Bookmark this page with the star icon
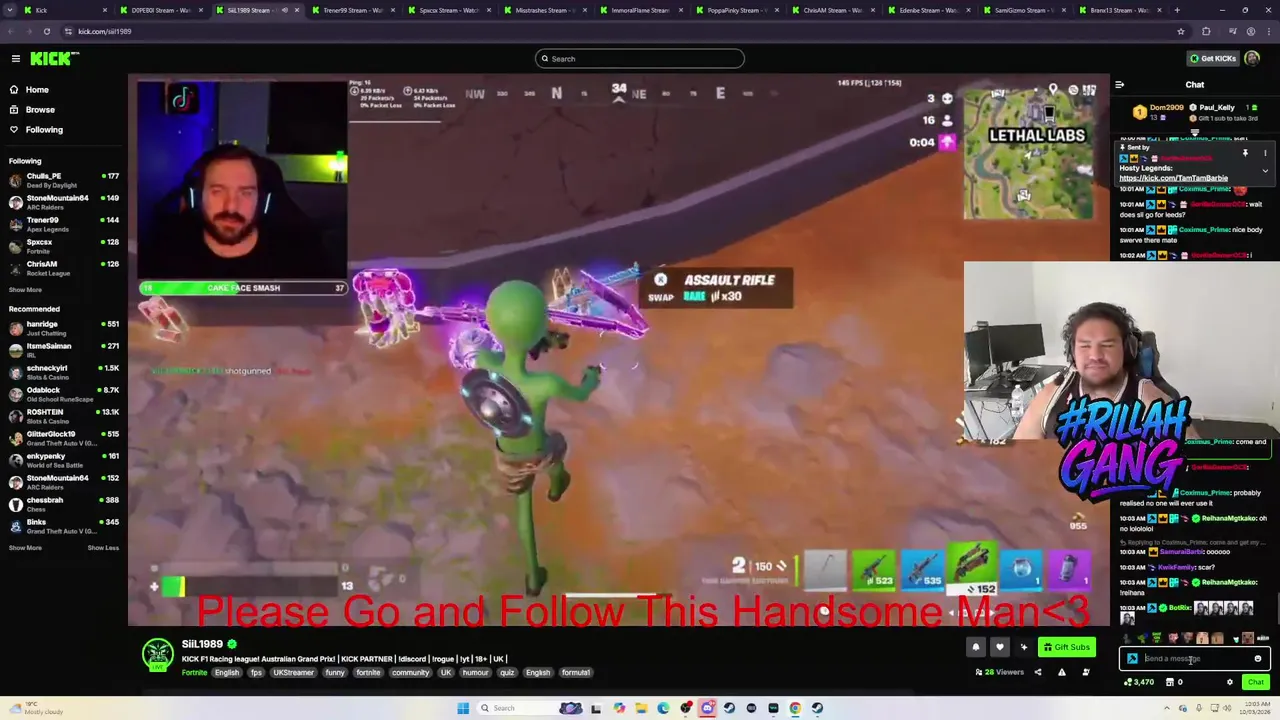Image resolution: width=1280 pixels, height=720 pixels. click(1181, 31)
